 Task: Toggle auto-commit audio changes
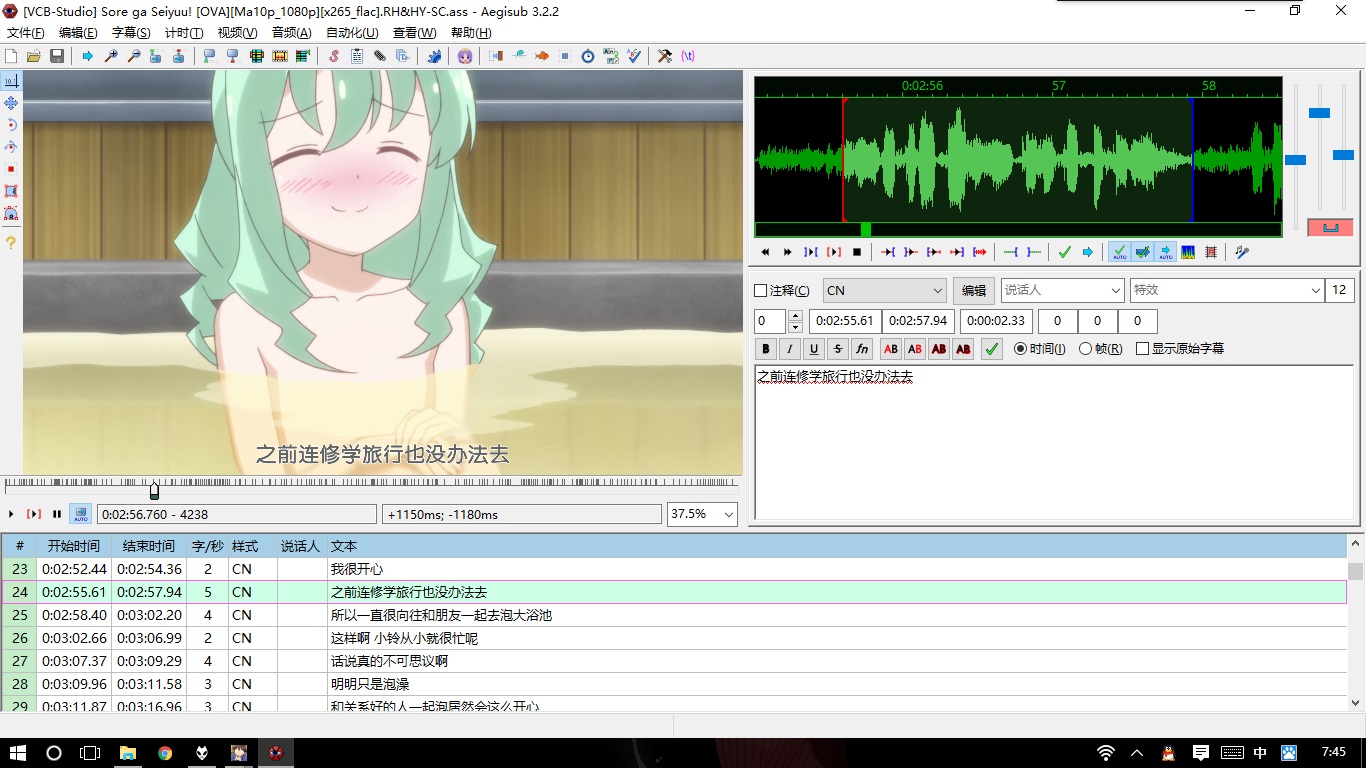(x=1120, y=252)
